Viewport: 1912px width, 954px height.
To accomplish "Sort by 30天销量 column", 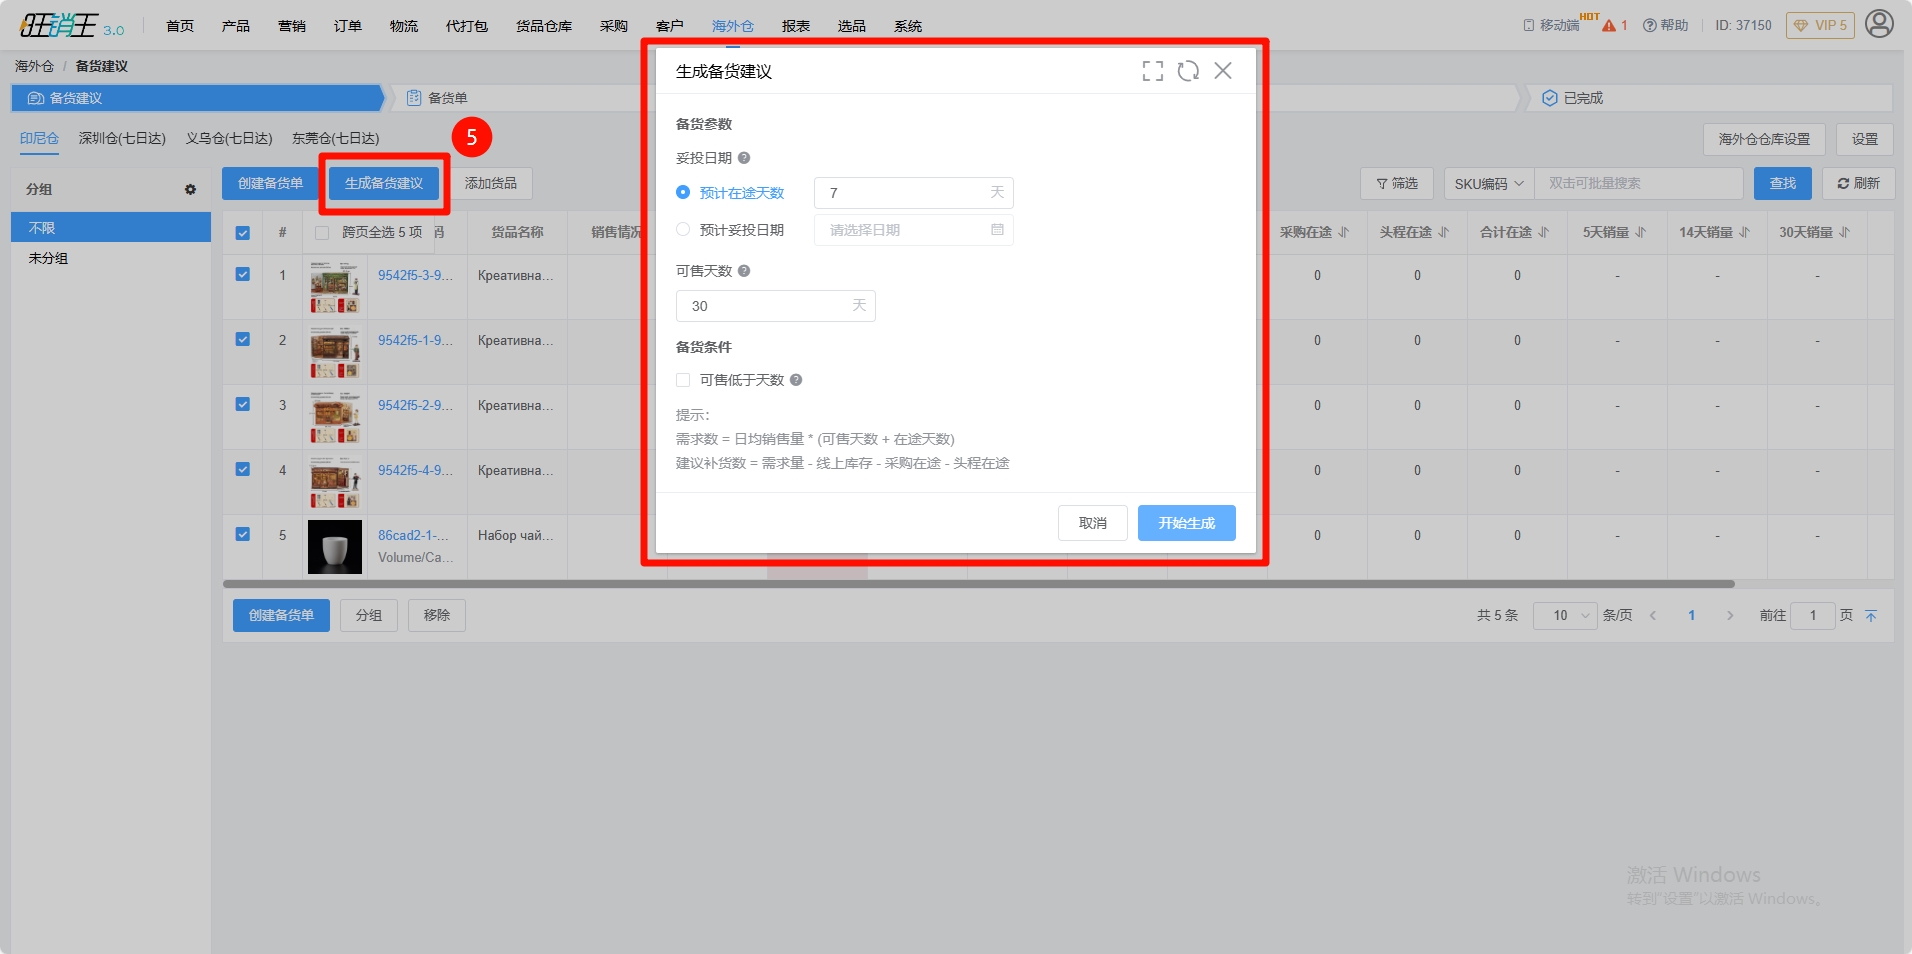I will 1815,232.
